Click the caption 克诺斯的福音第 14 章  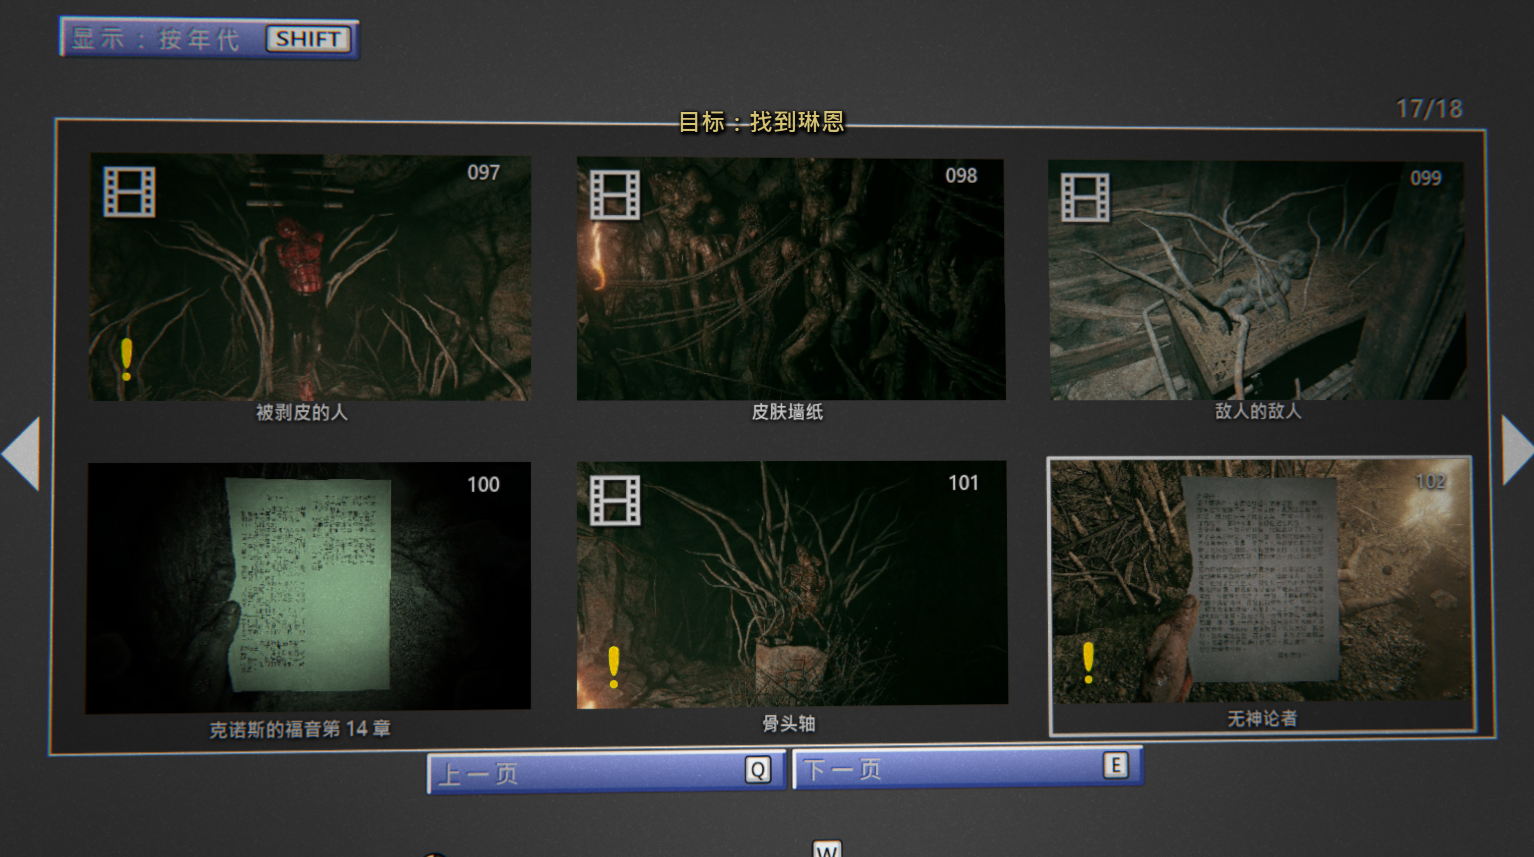pos(300,730)
